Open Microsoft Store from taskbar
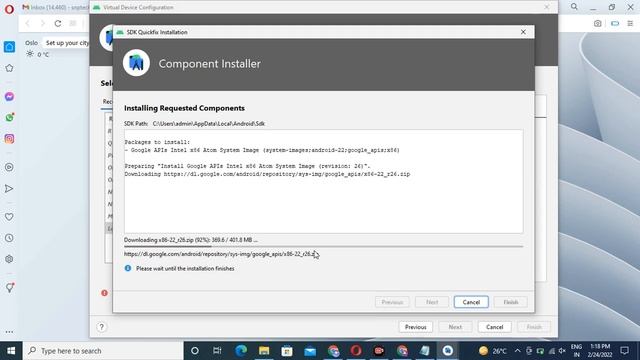This screenshot has width=640, height=360. point(287,351)
